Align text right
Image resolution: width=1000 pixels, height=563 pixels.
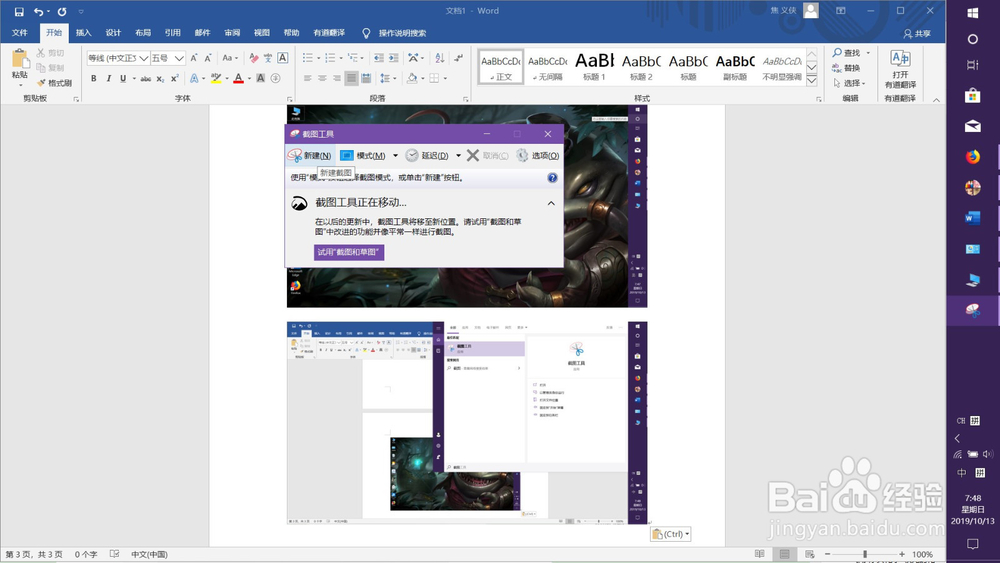pos(337,78)
